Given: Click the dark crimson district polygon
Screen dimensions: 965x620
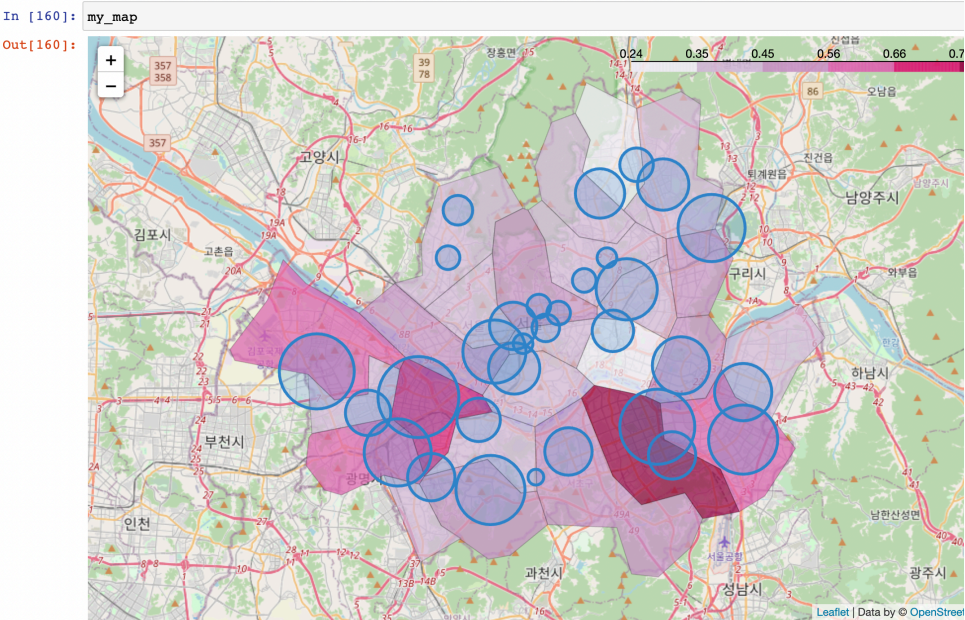Looking at the screenshot, I should pyautogui.click(x=646, y=449).
